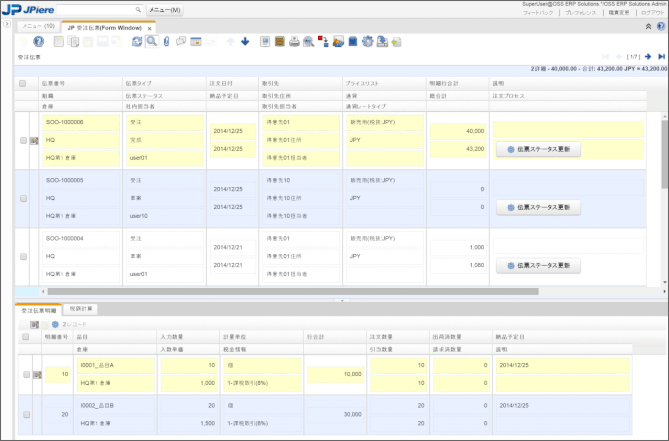669x441 pixels.
Task: Open the Chat speech-bubble tool
Action: click(x=181, y=41)
